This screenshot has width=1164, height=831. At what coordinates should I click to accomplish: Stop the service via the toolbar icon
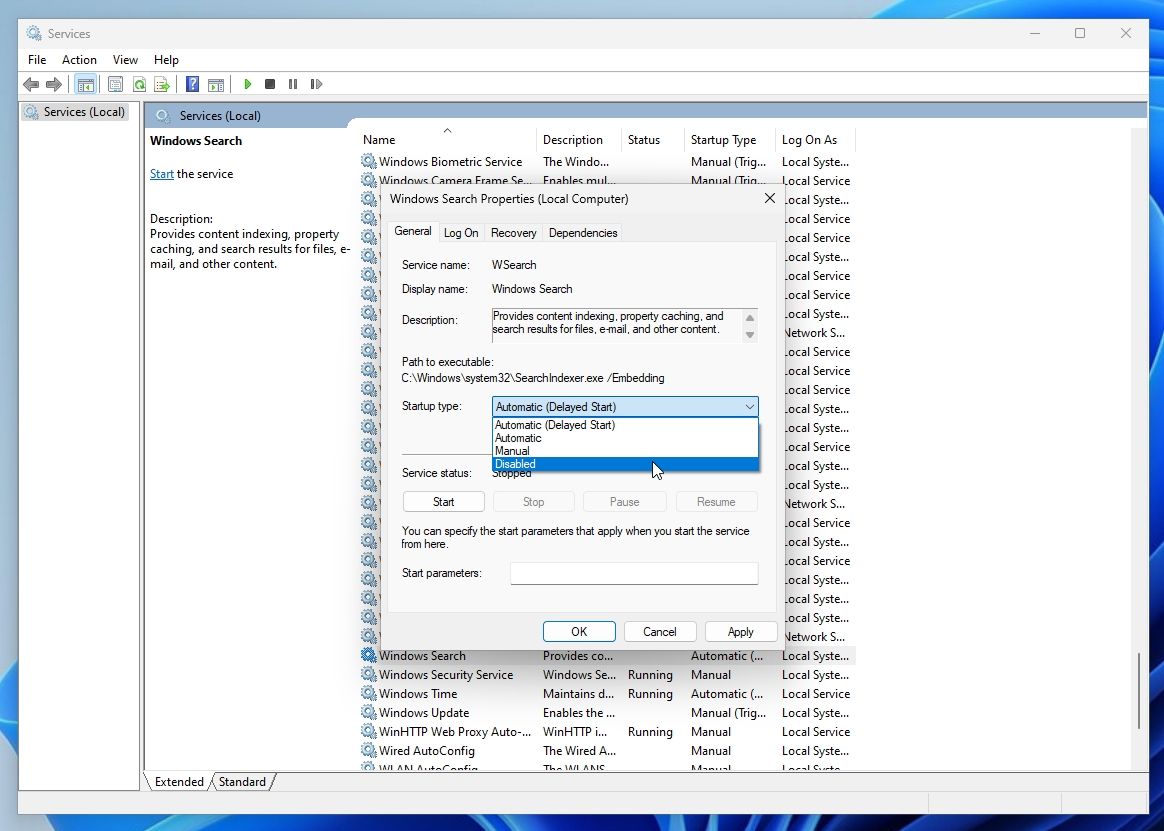tap(269, 84)
